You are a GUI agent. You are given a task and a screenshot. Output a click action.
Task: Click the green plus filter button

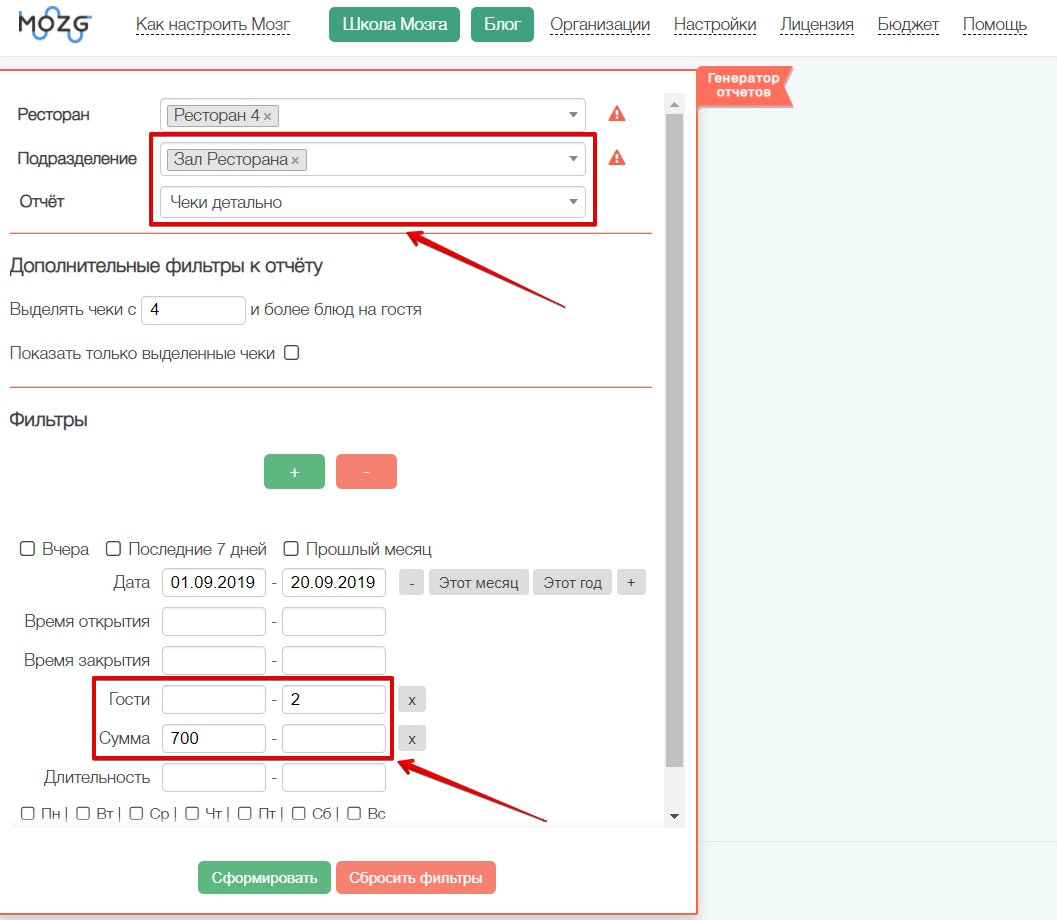[294, 472]
